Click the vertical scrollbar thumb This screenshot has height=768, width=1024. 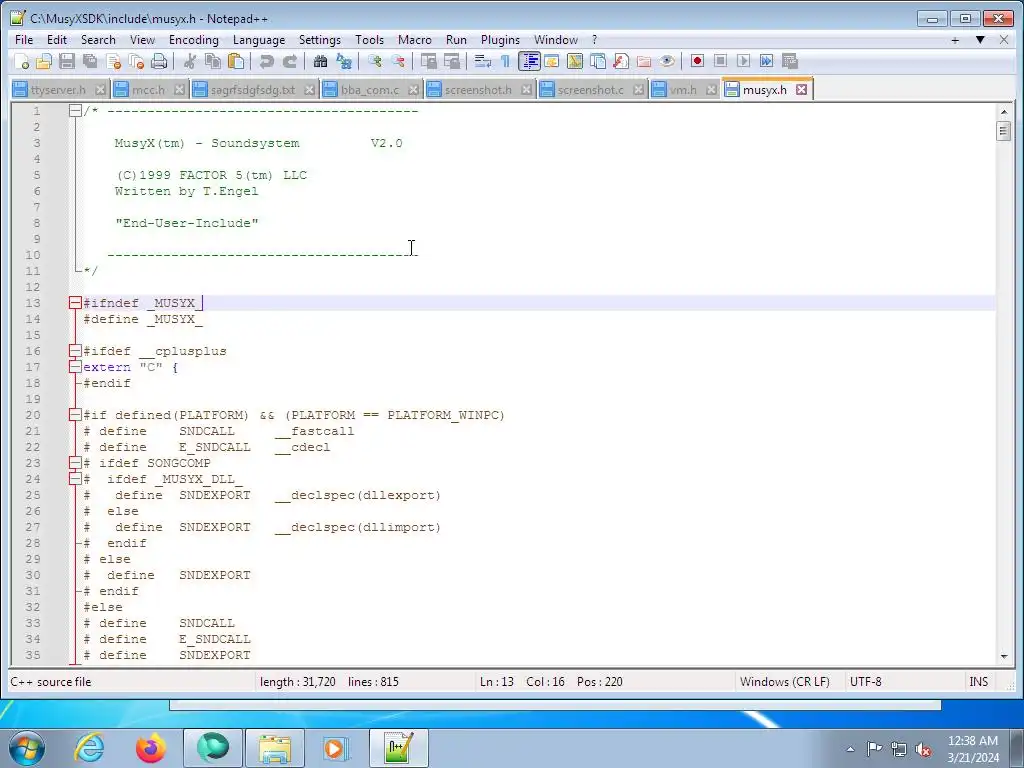1004,131
